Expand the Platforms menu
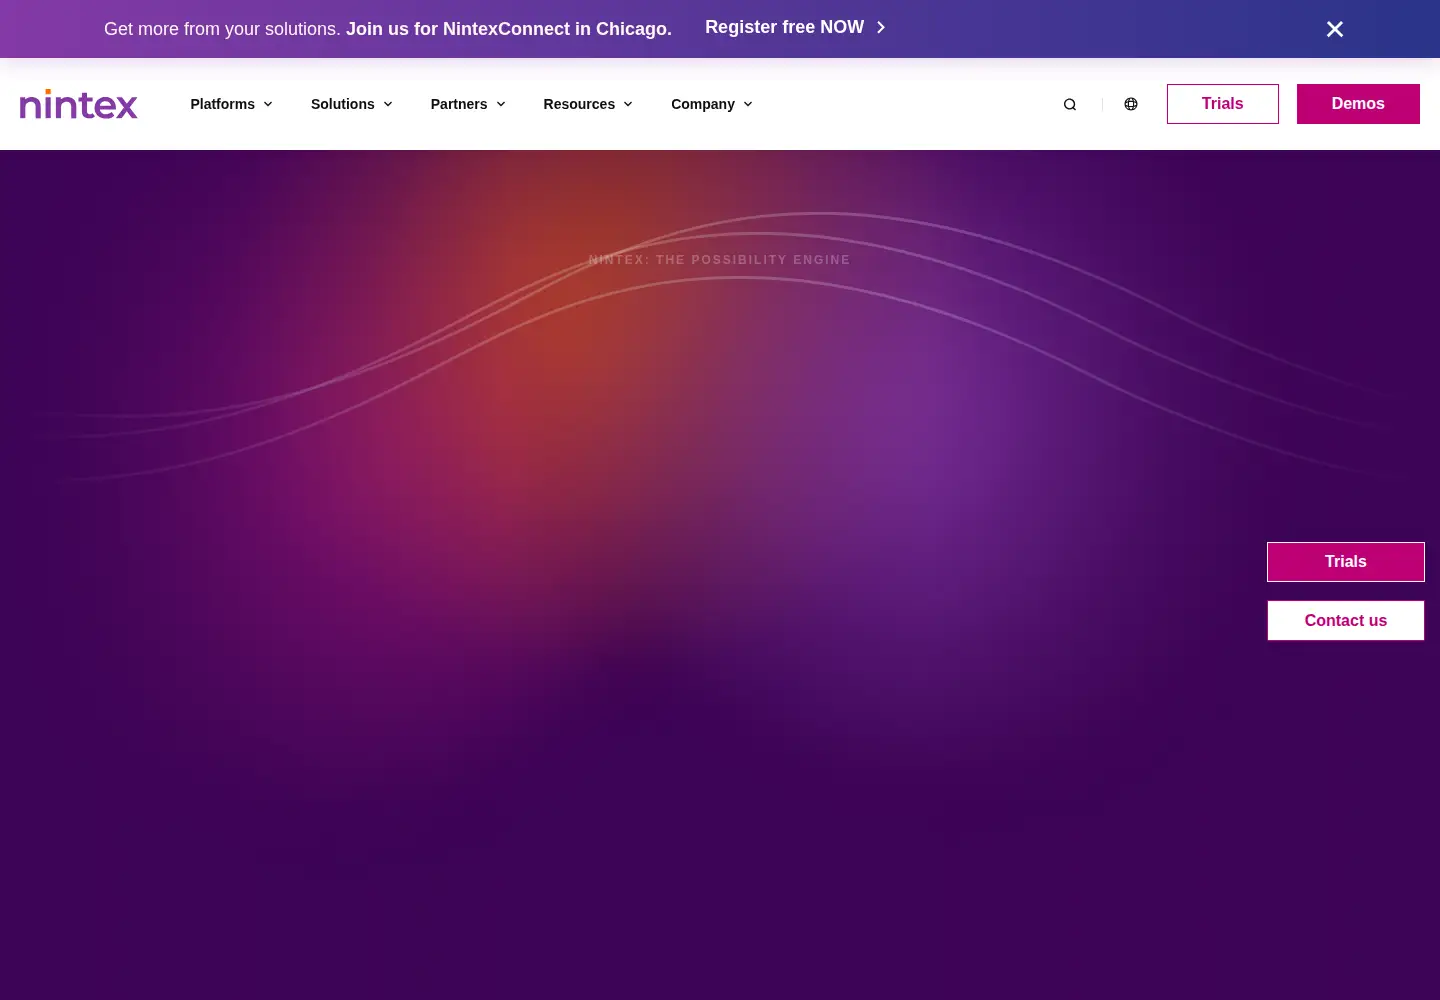The height and width of the screenshot is (1000, 1440). click(231, 104)
